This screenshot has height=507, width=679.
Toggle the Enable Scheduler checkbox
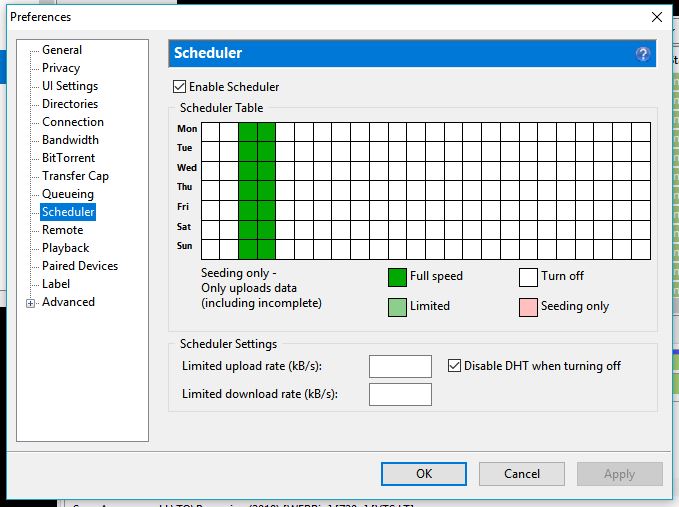tap(179, 87)
